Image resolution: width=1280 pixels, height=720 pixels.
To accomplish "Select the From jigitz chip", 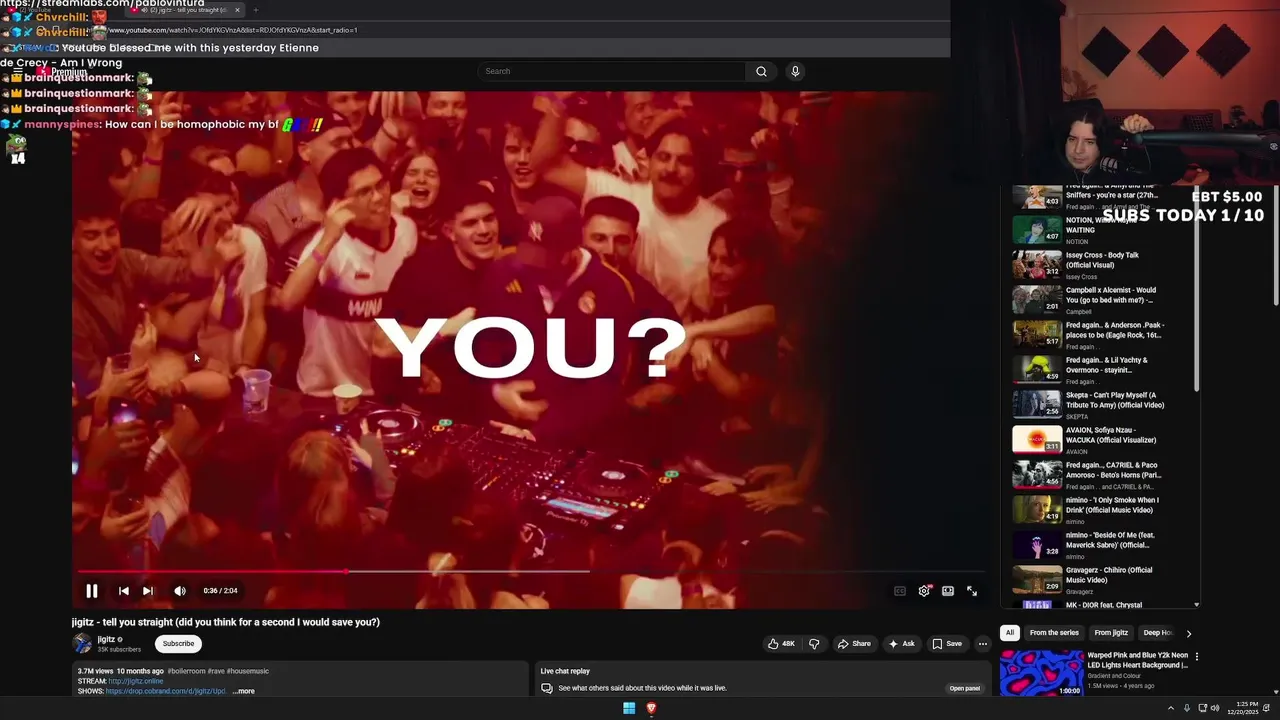I will click(x=1111, y=633).
